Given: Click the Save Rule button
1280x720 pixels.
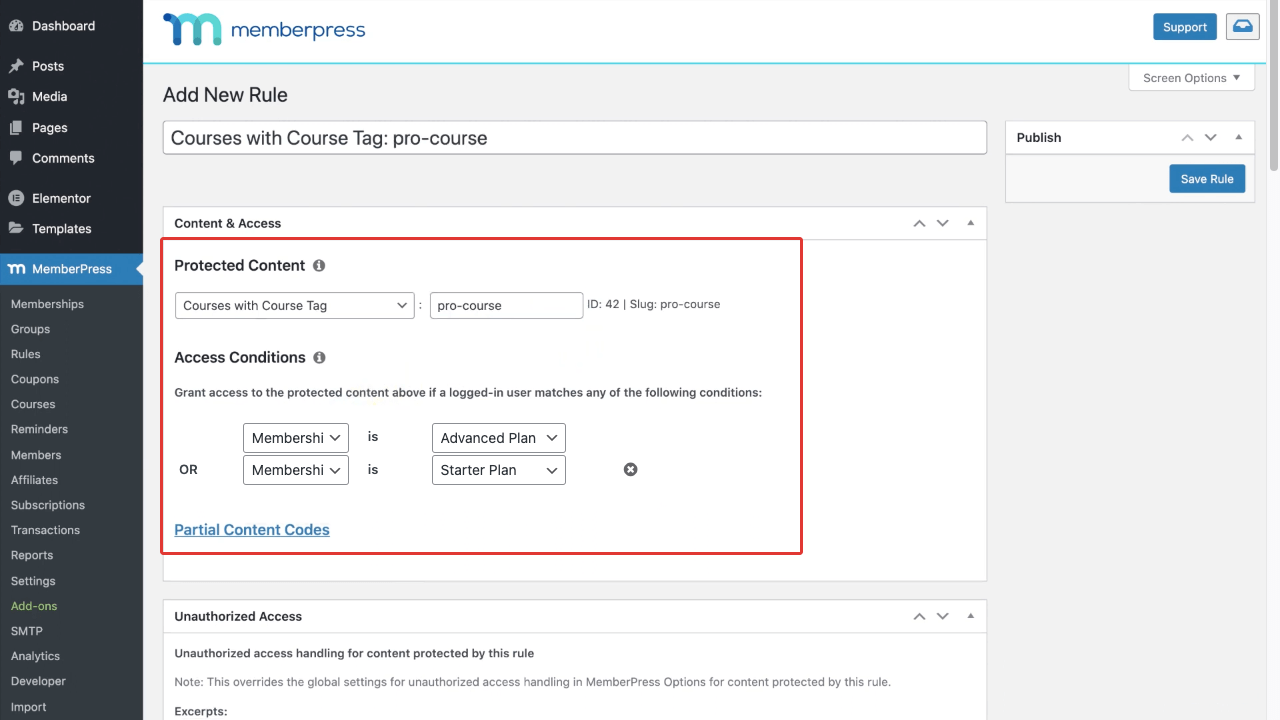Looking at the screenshot, I should (1207, 179).
